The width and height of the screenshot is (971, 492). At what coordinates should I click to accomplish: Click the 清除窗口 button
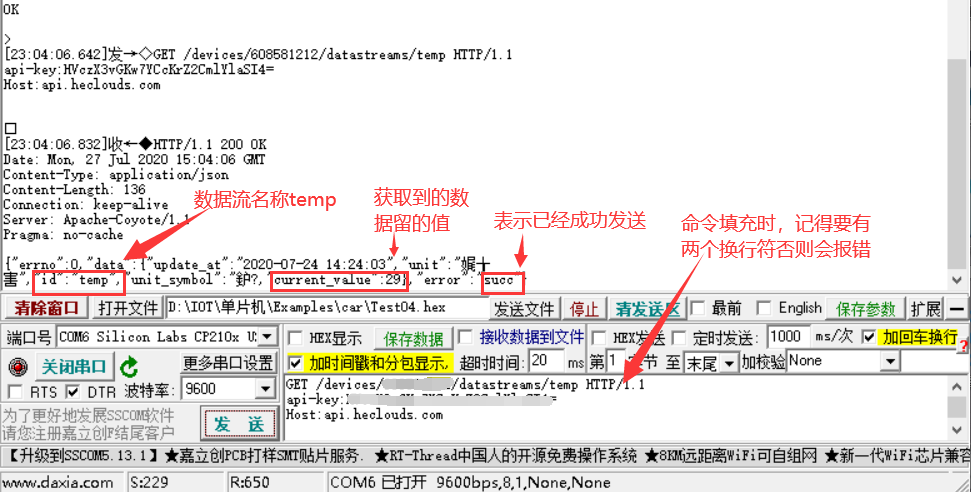click(x=47, y=308)
